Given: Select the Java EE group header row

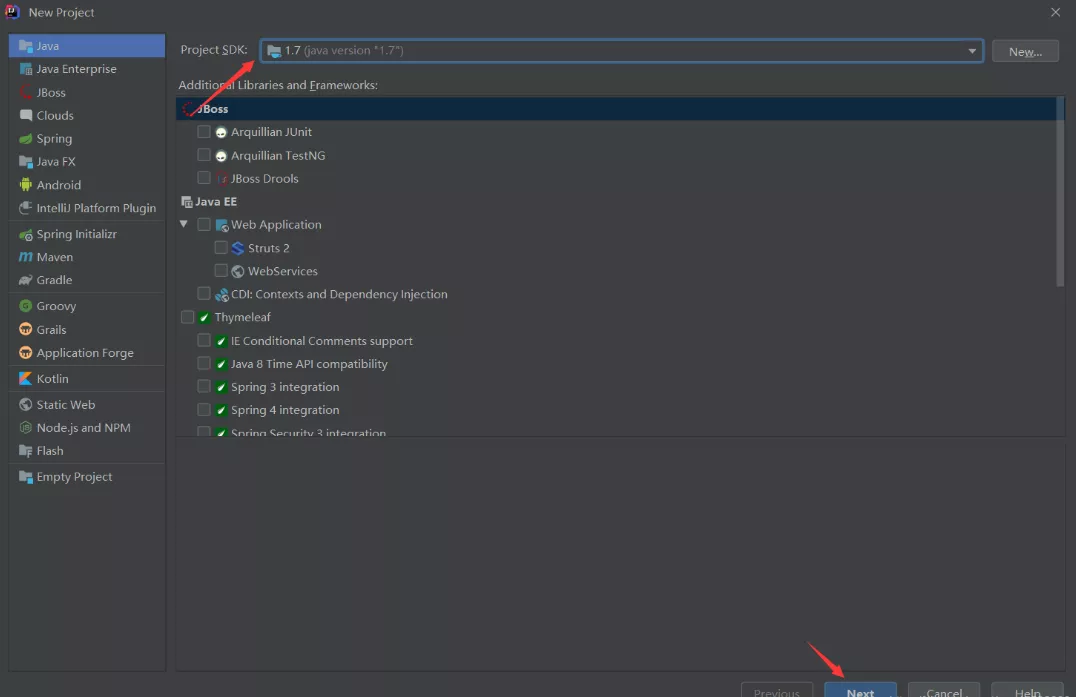Looking at the screenshot, I should 616,202.
